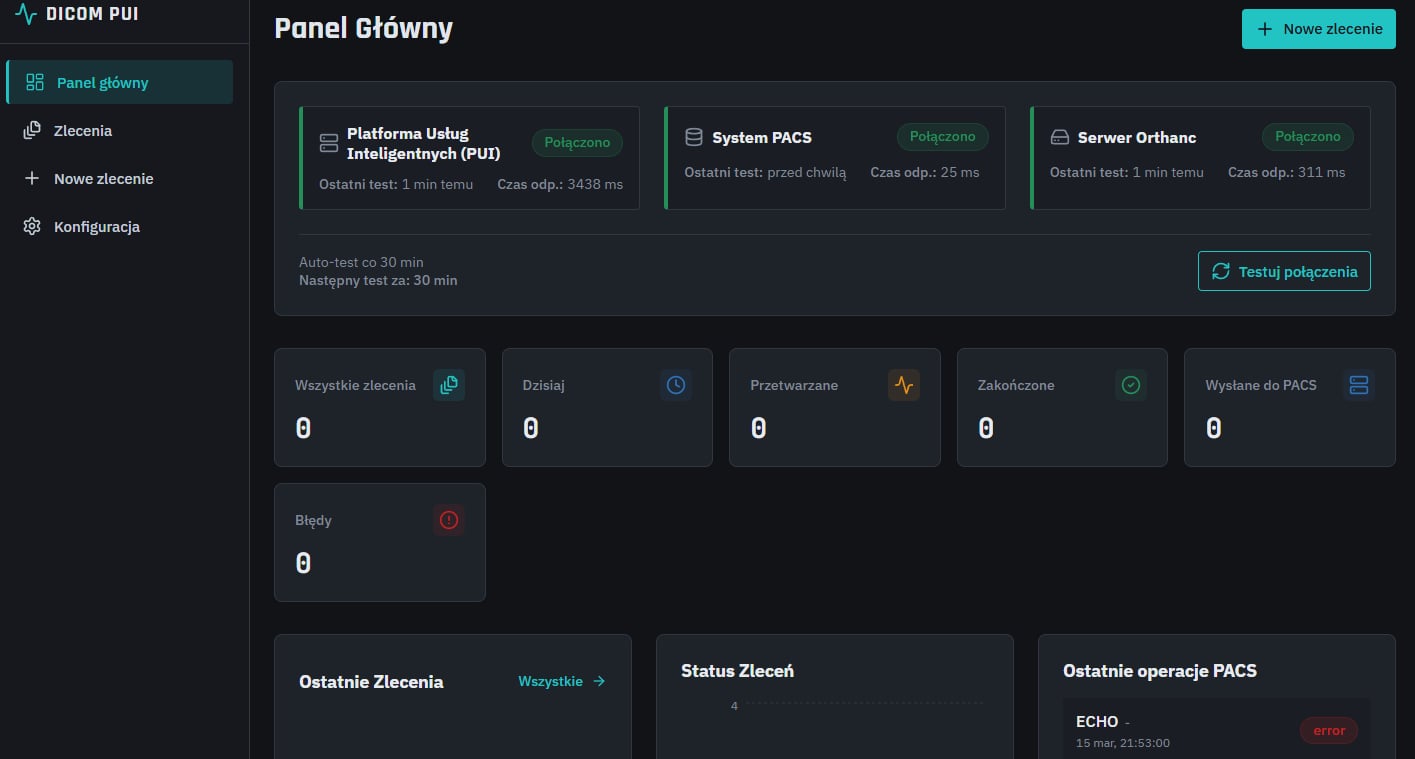Click the Nowe zlecenie button at top right
Viewport: 1415px width, 759px height.
click(1319, 29)
